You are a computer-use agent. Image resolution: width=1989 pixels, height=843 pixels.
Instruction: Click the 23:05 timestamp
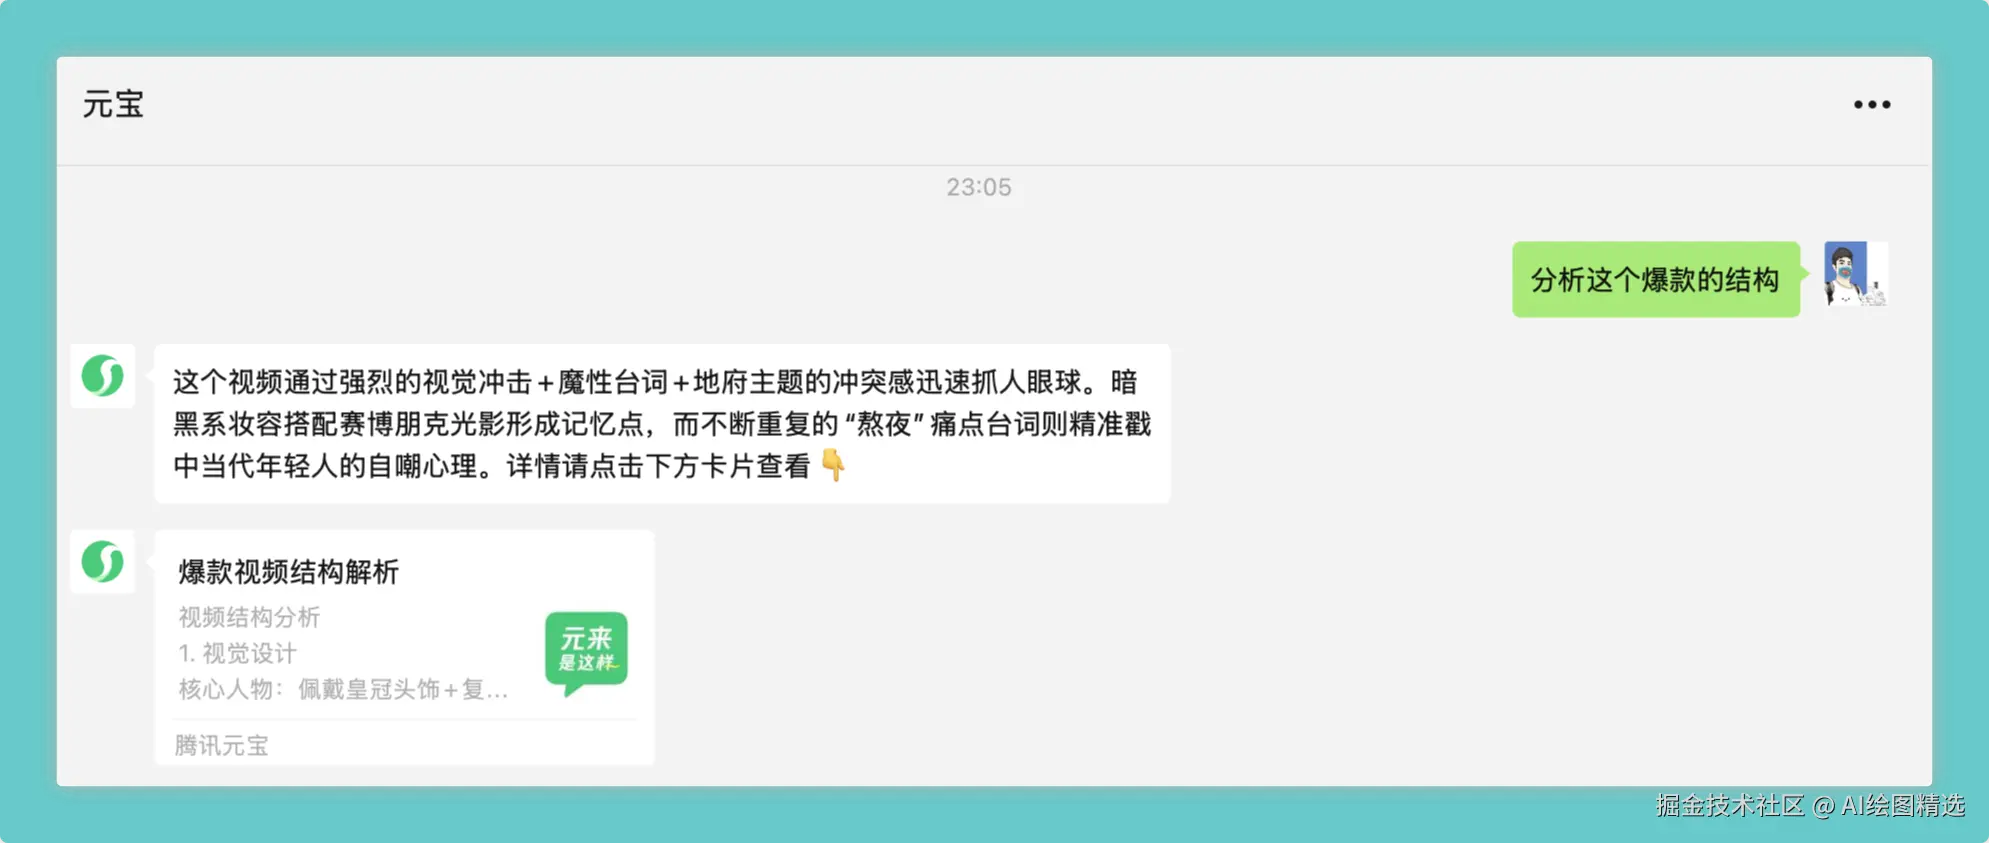coord(979,187)
